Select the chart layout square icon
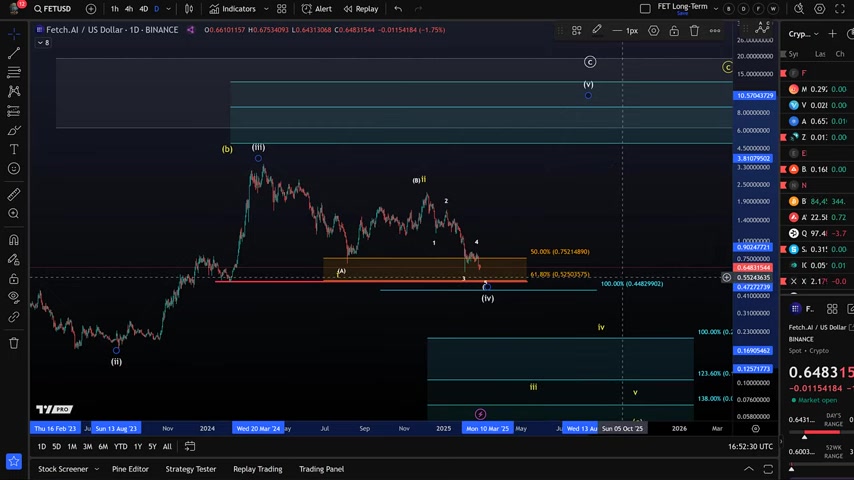Image resolution: width=854 pixels, height=480 pixels. (x=645, y=9)
